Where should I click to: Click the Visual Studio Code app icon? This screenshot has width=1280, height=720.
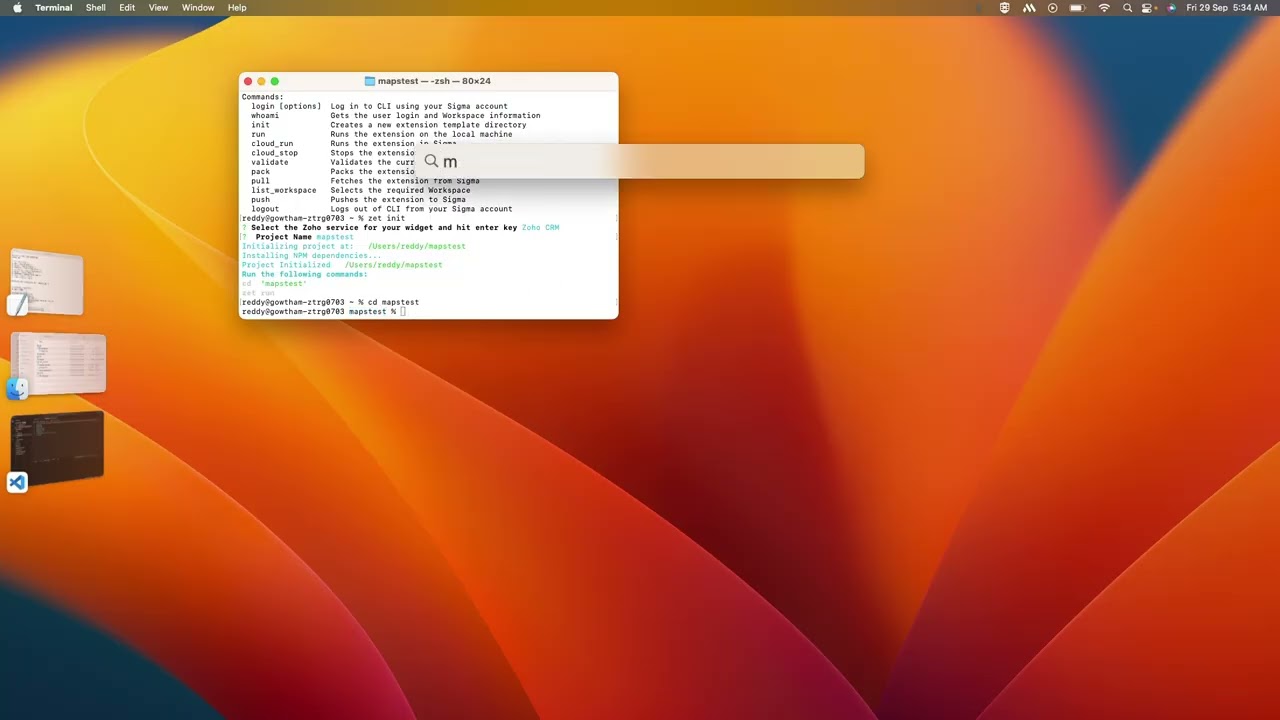pos(17,483)
